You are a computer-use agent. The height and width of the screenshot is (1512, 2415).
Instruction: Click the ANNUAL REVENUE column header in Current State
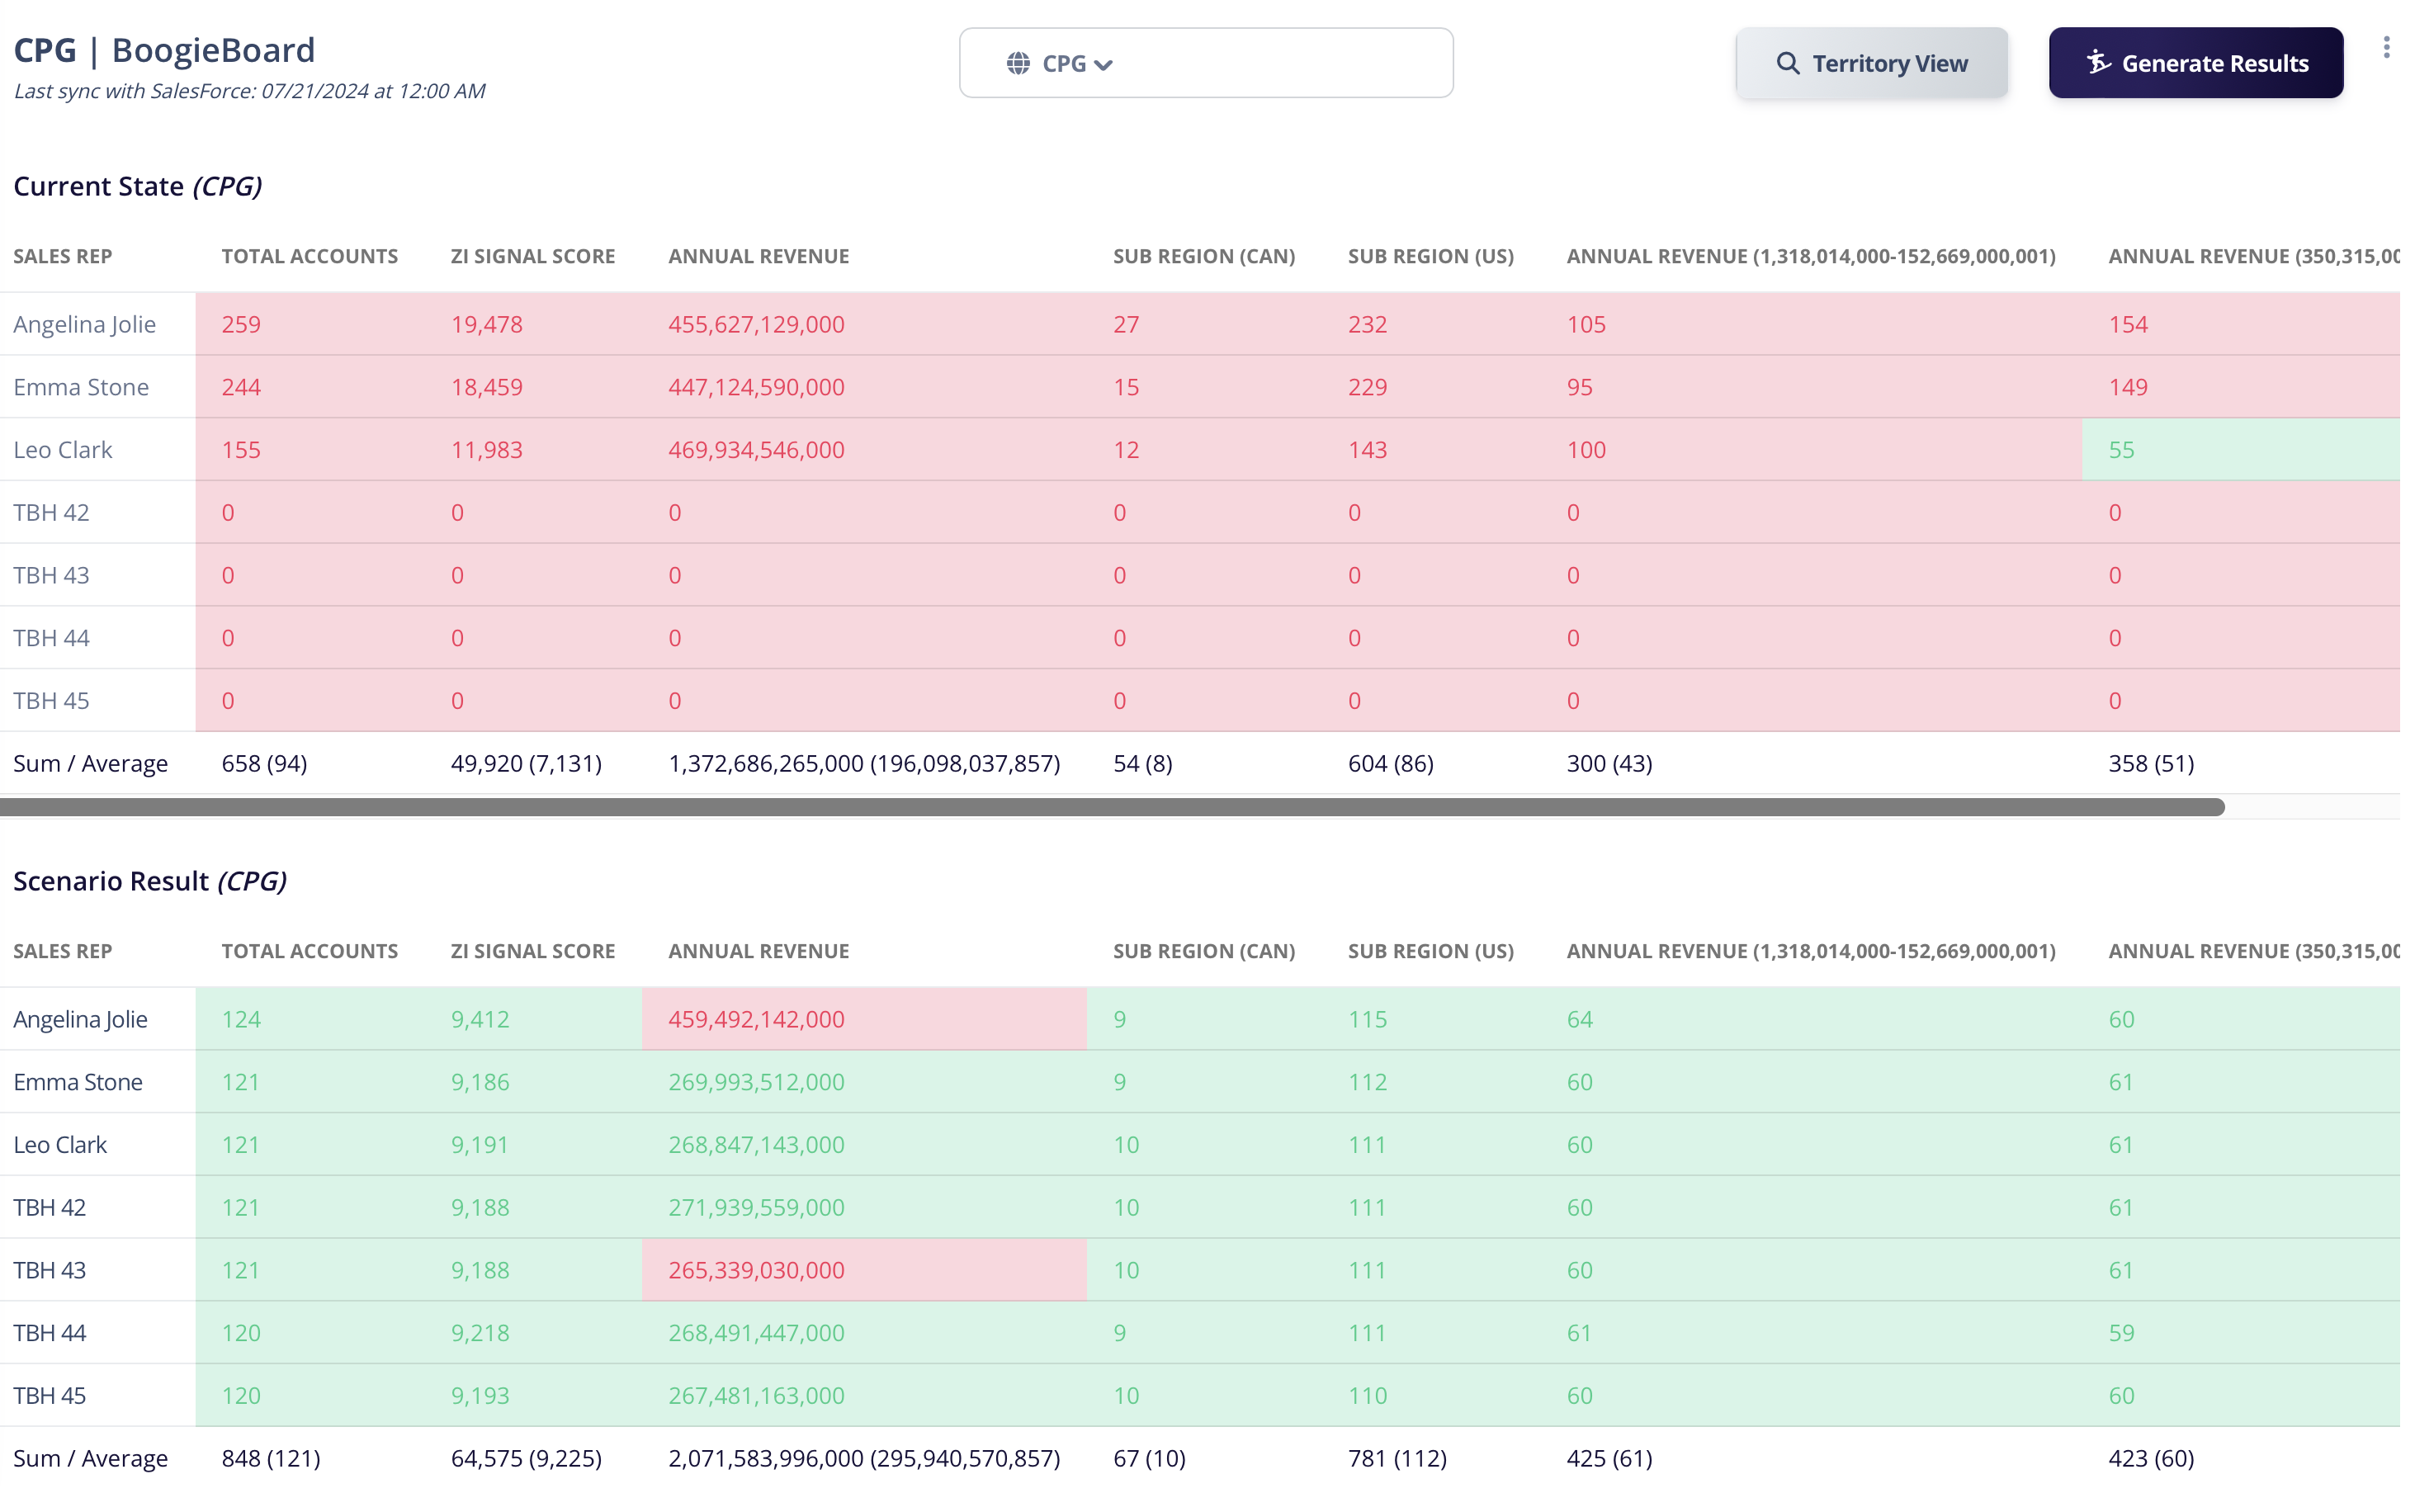pyautogui.click(x=758, y=256)
